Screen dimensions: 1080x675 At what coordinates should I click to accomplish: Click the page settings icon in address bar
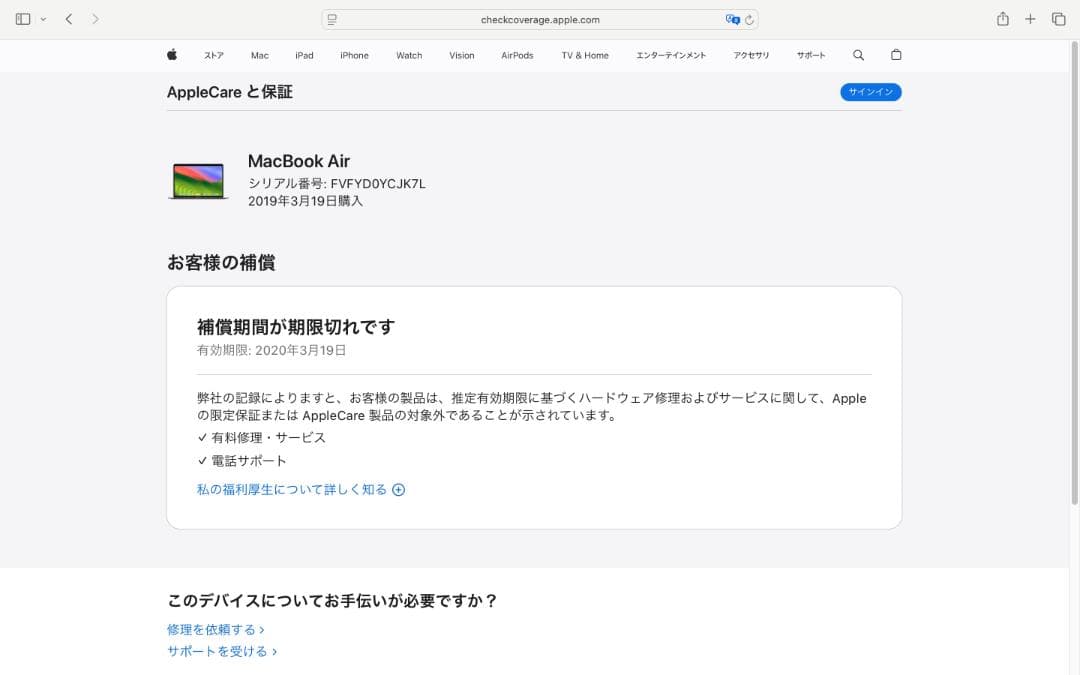point(332,19)
